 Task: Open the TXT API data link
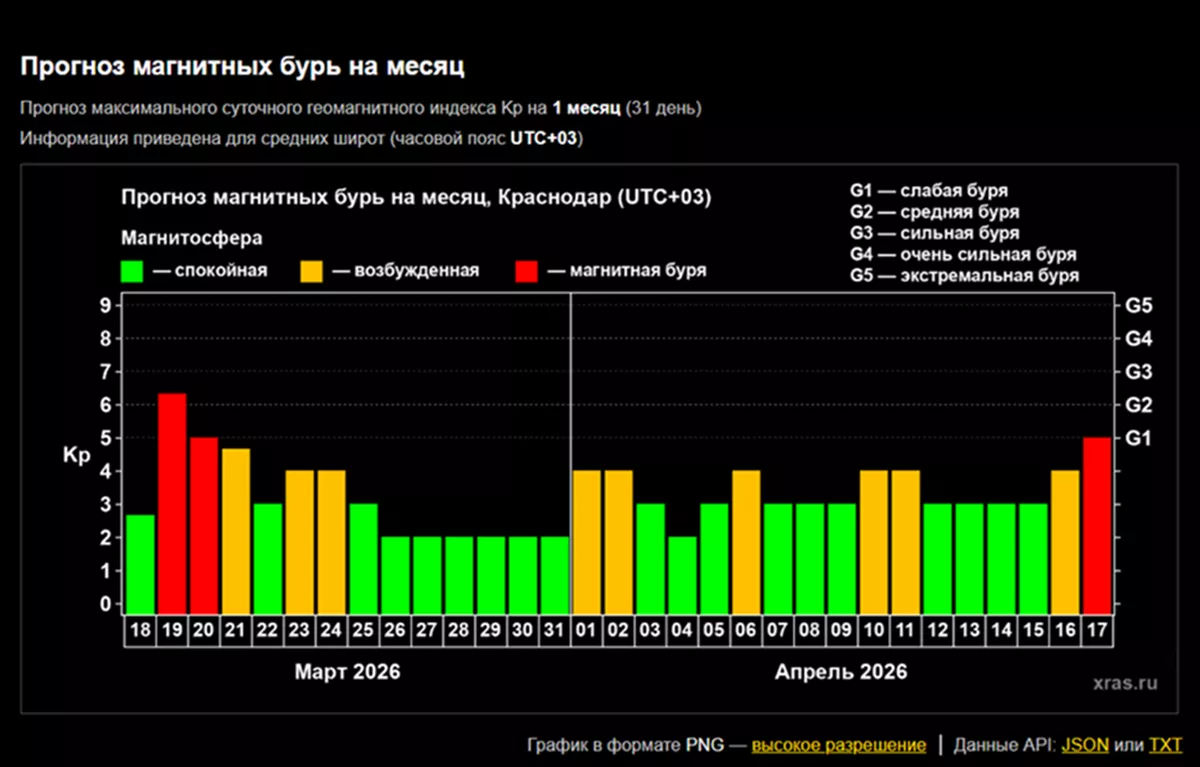coord(1165,745)
